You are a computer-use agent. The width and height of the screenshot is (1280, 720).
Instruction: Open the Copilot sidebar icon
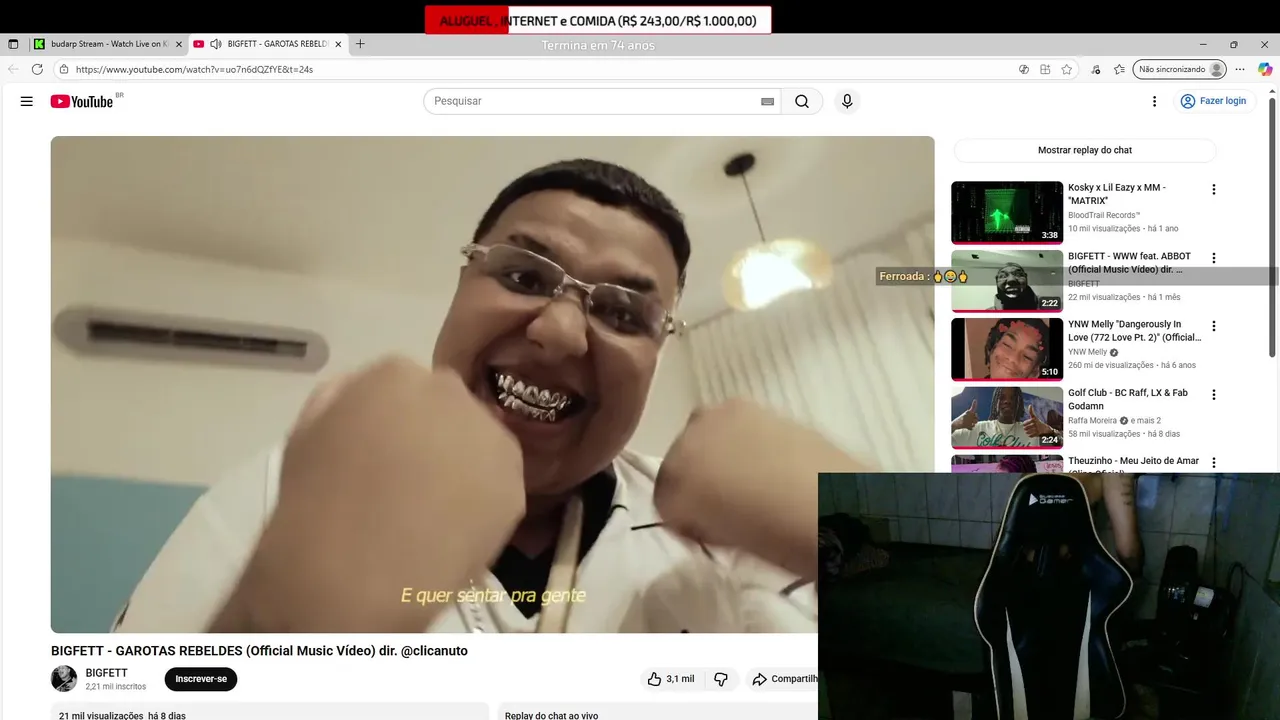[x=1265, y=69]
